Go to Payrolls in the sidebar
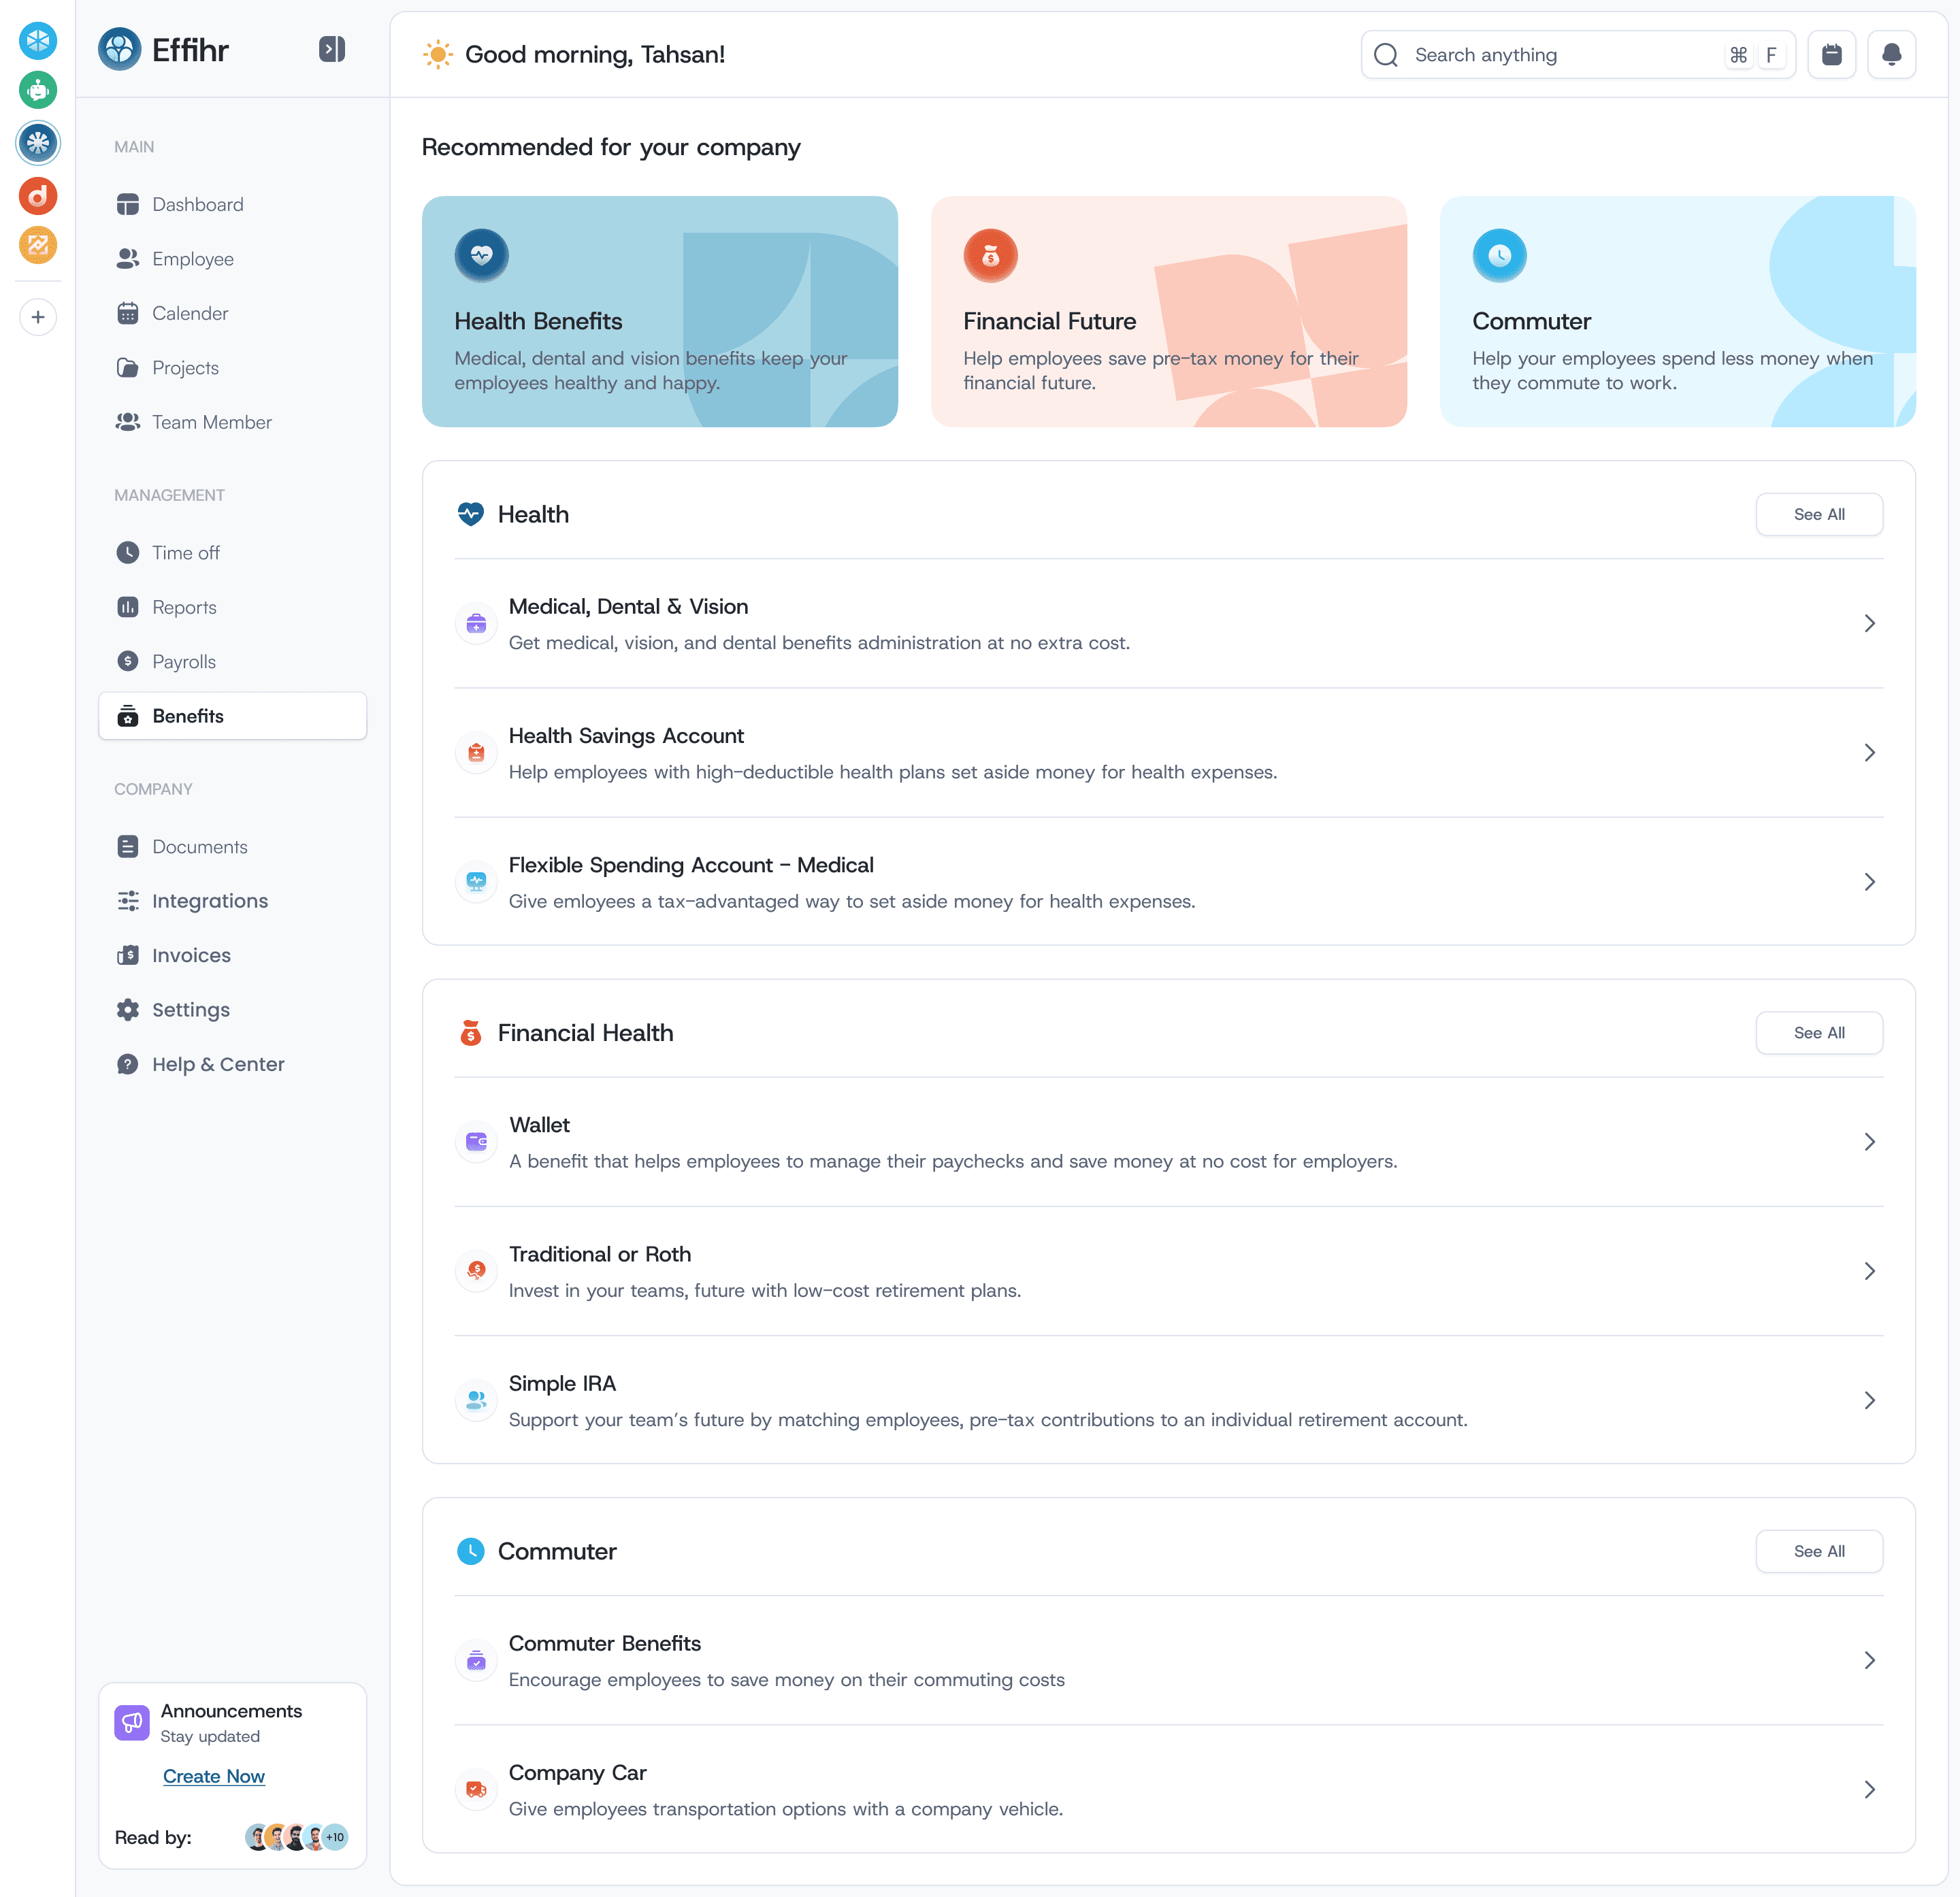The height and width of the screenshot is (1897, 1960). pyautogui.click(x=232, y=662)
